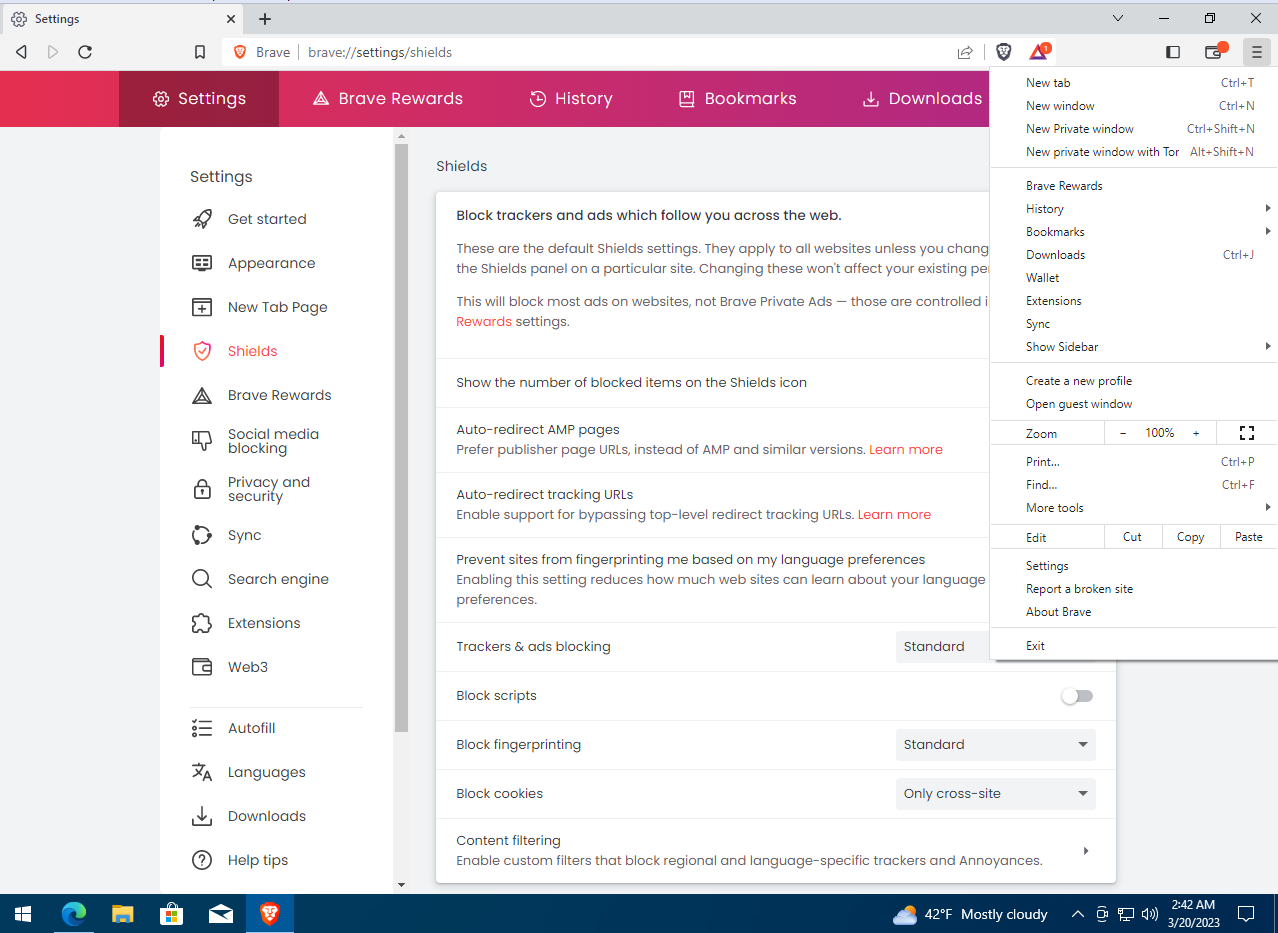Open the Trackers & ads blocking dropdown
The height and width of the screenshot is (933, 1278).
[x=943, y=647]
